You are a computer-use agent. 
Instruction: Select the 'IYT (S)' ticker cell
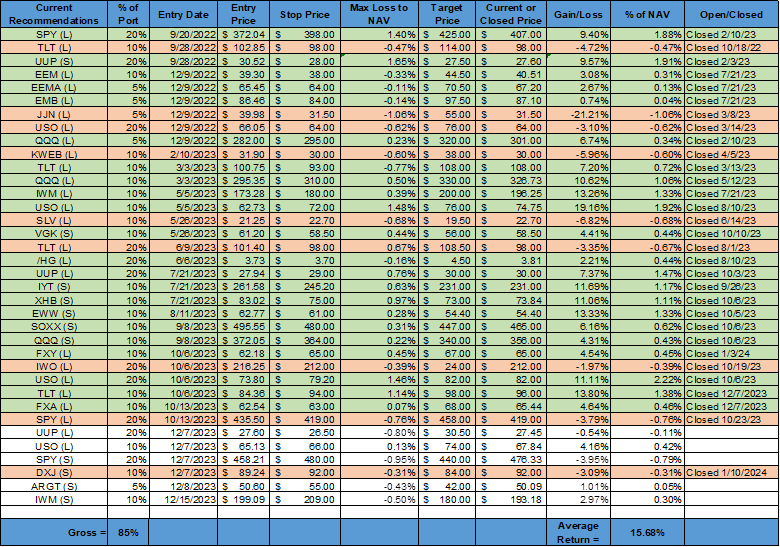54,287
